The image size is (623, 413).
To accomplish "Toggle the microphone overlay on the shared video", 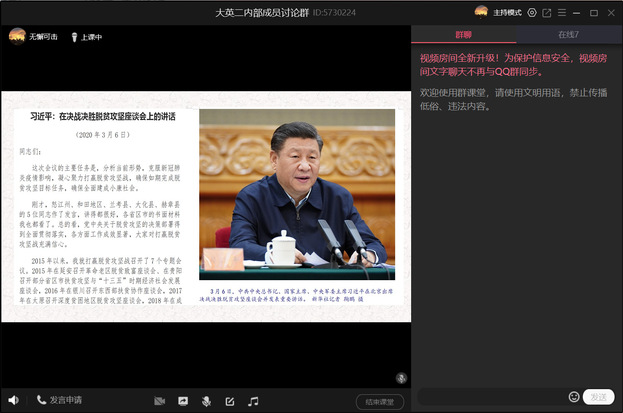I will click(x=400, y=378).
